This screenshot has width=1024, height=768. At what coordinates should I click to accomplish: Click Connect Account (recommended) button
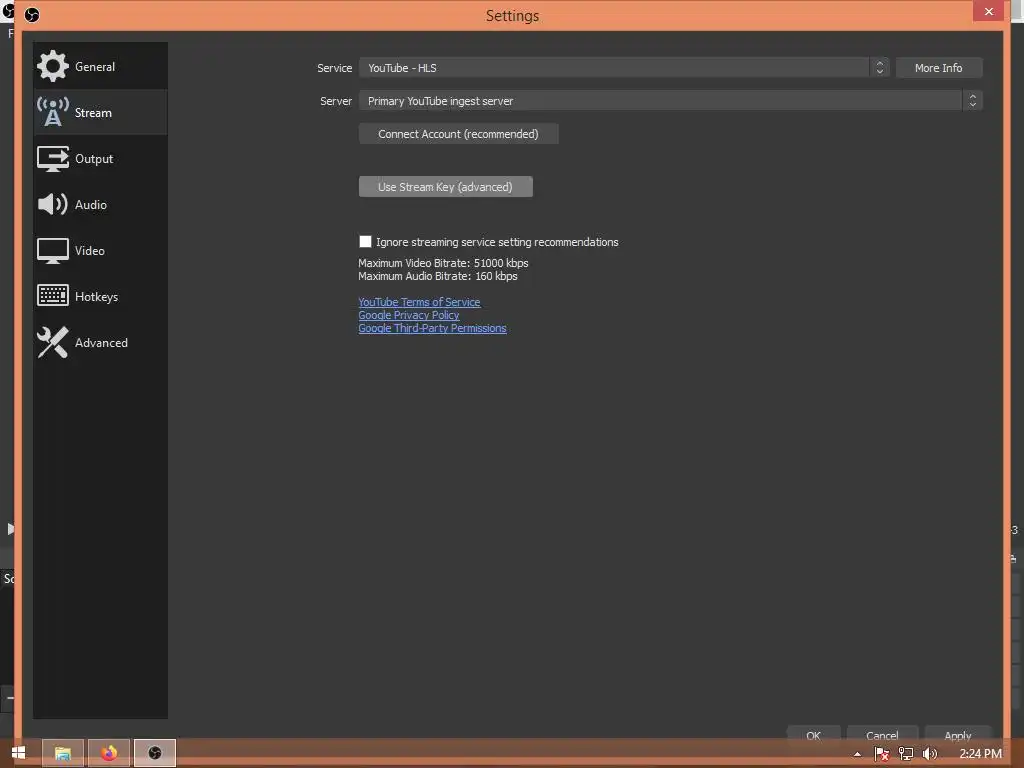coord(458,134)
